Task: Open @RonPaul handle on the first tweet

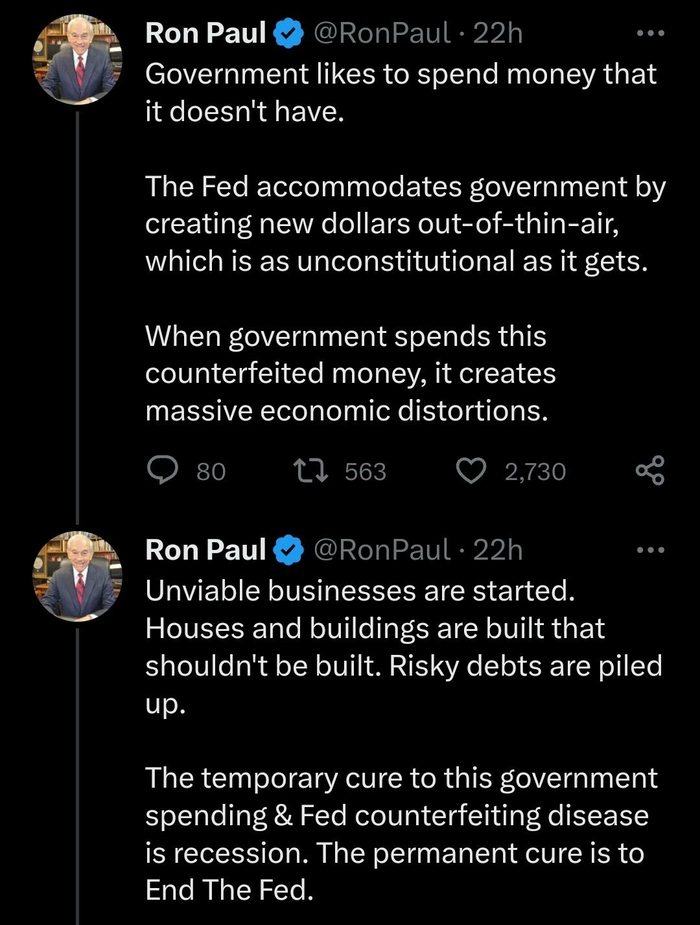Action: click(383, 34)
